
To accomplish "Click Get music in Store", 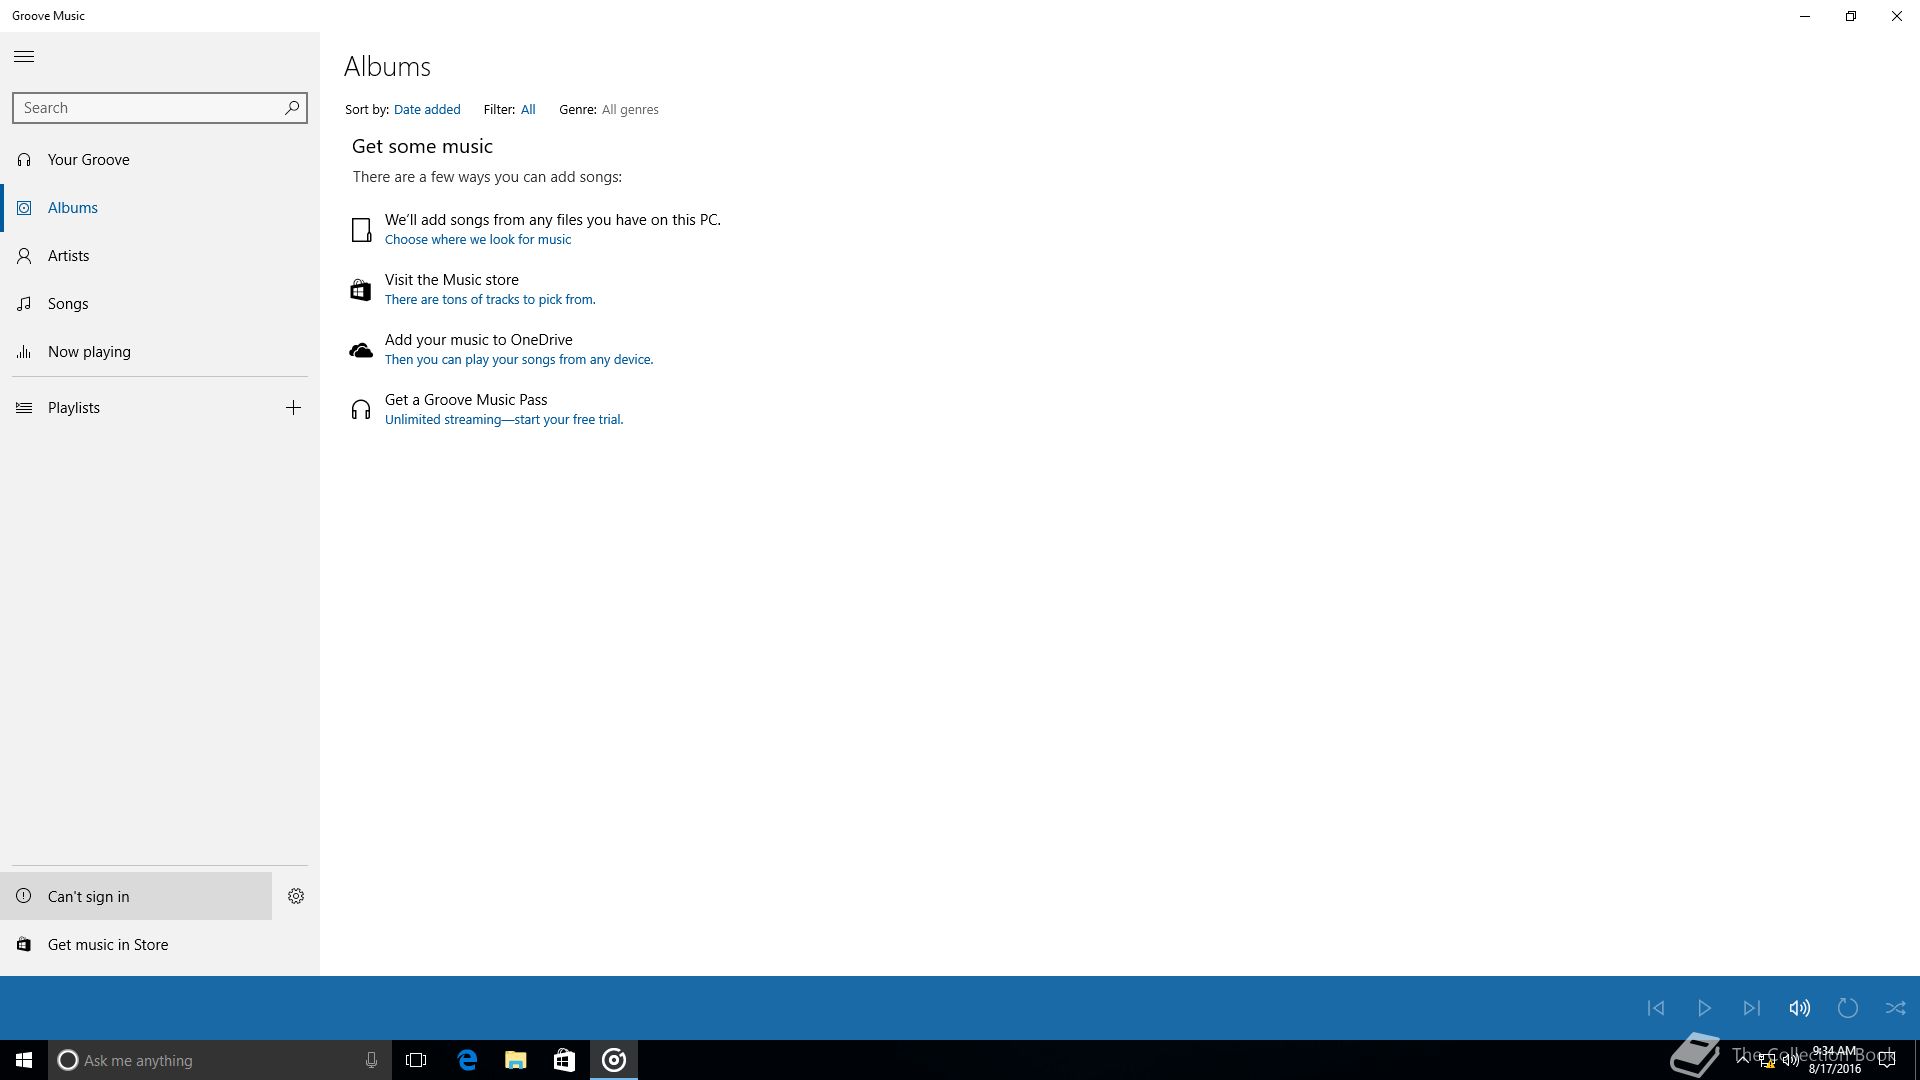I will pyautogui.click(x=160, y=944).
